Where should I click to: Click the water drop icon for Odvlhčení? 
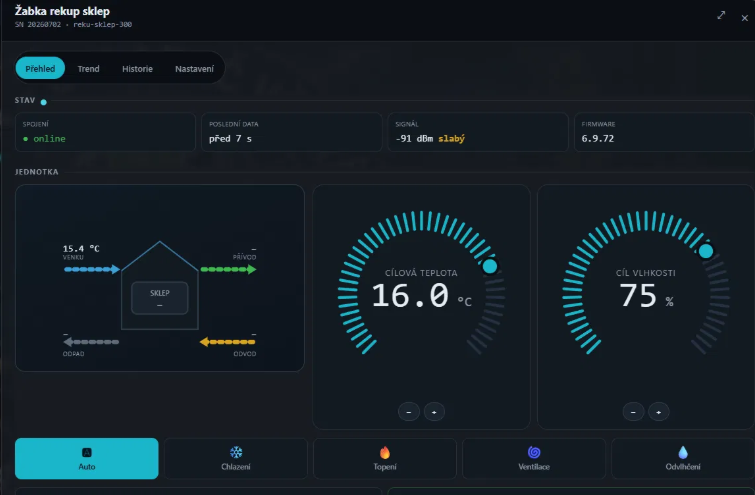point(683,452)
